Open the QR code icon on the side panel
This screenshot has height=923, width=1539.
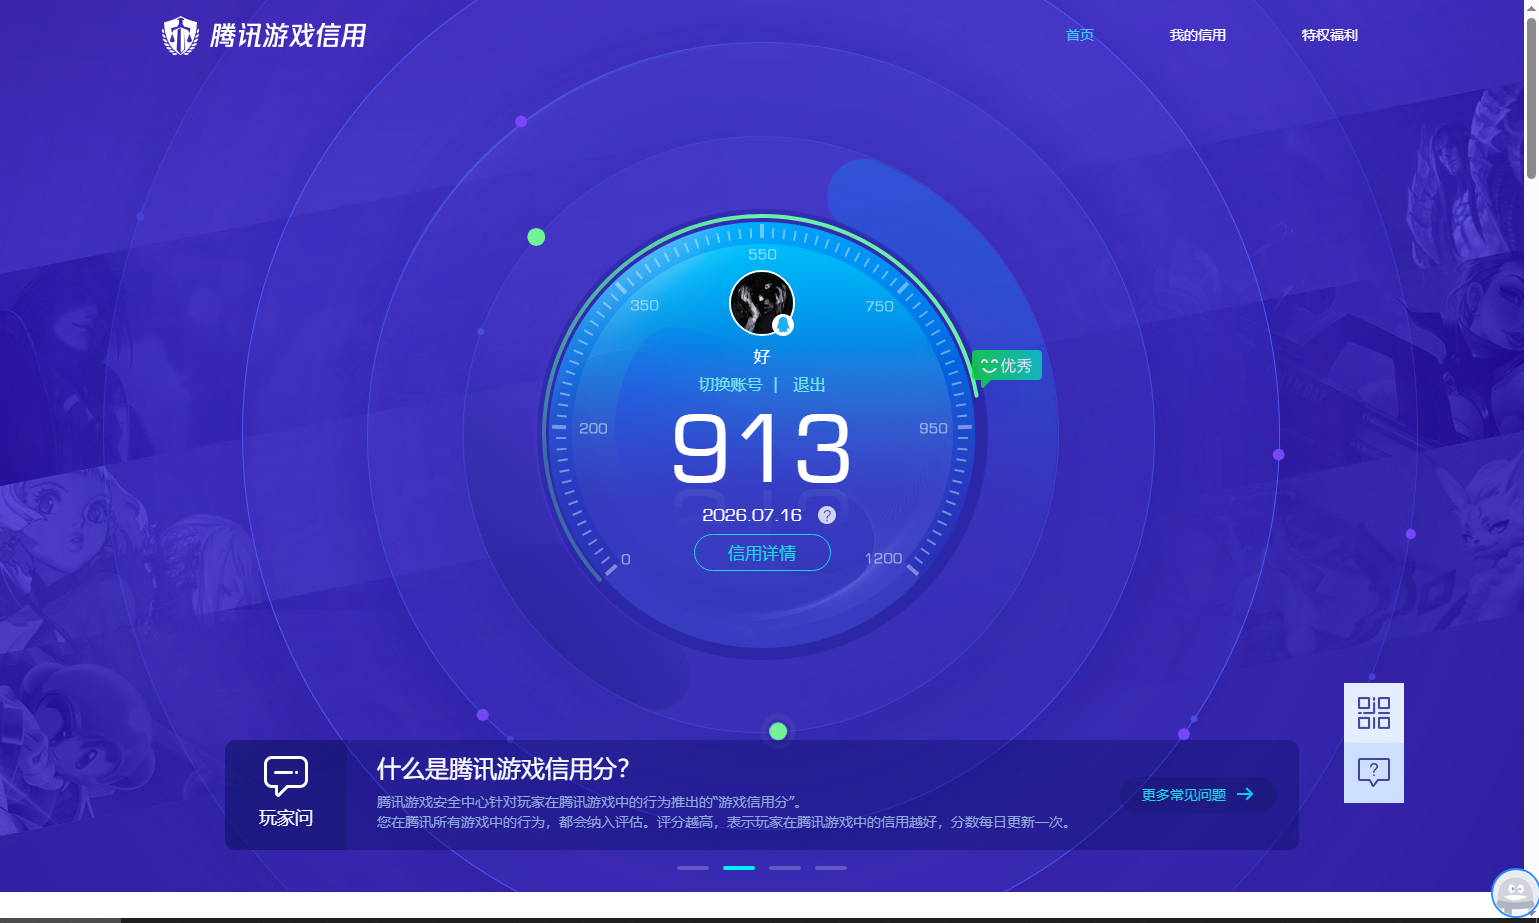pyautogui.click(x=1374, y=713)
